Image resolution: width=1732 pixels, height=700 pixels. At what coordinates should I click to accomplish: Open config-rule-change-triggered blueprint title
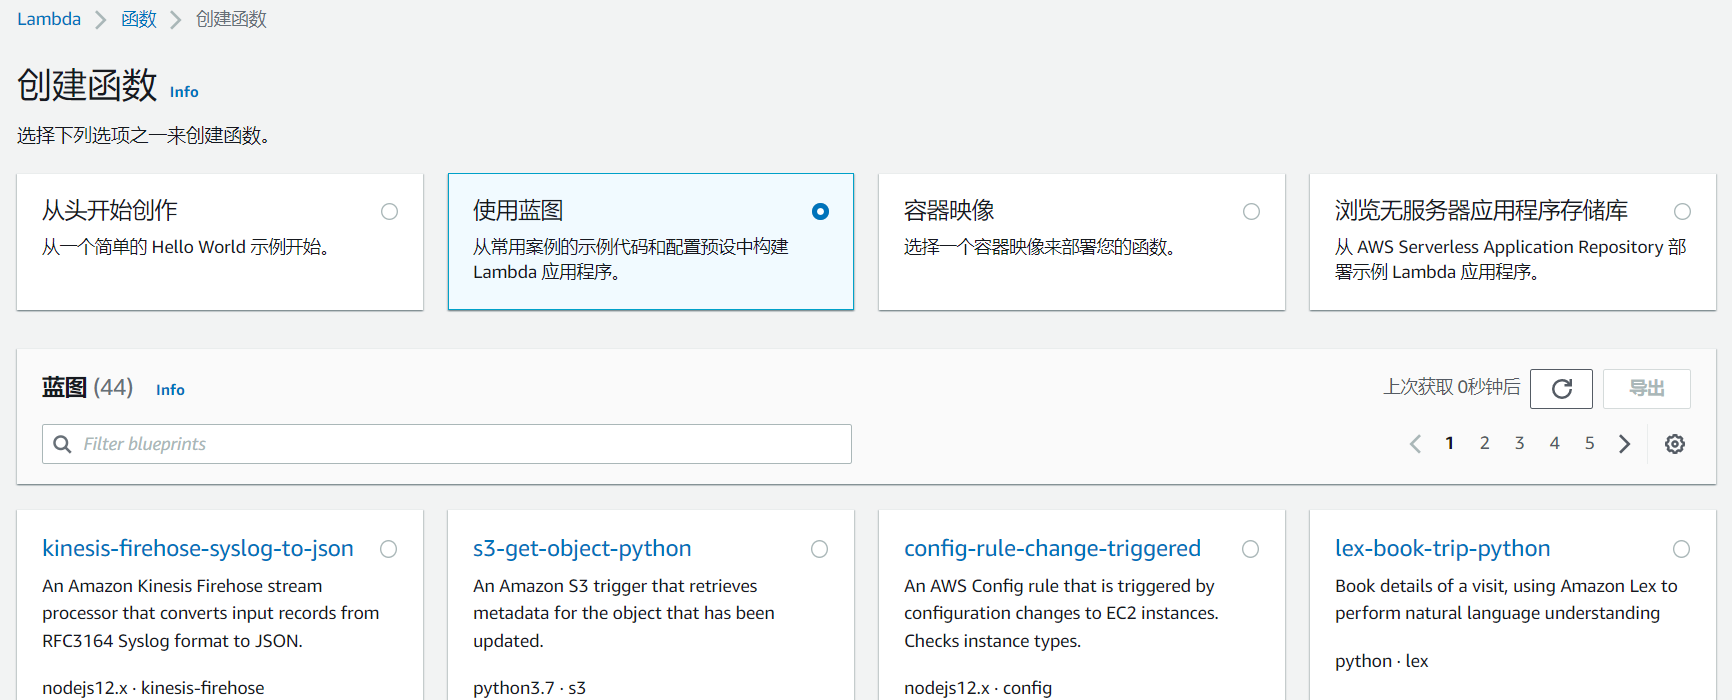(1052, 548)
